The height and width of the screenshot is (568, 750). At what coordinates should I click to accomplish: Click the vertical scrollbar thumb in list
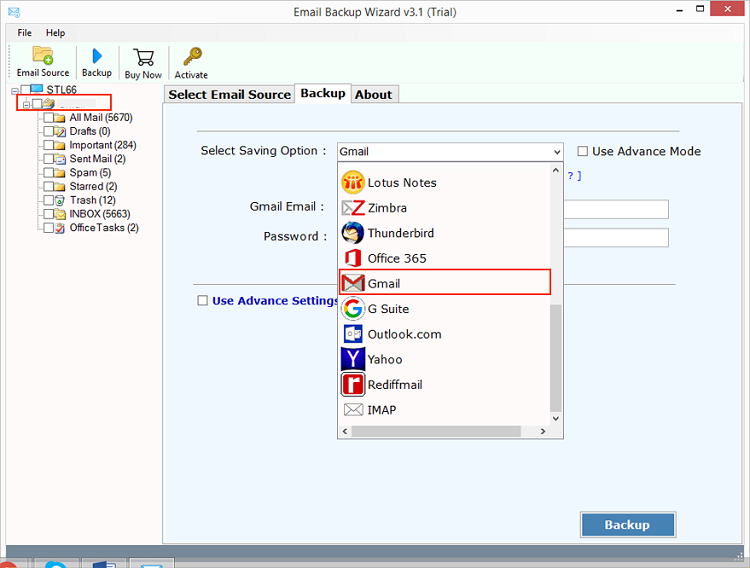tap(555, 358)
